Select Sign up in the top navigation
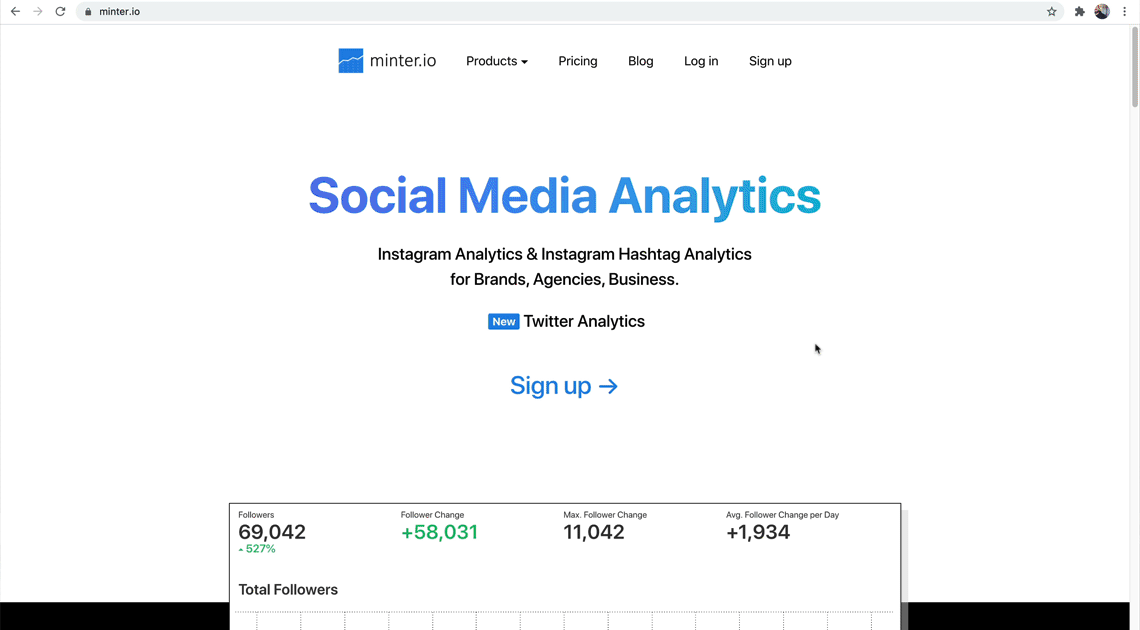Screen dimensions: 1140x630 (770, 61)
